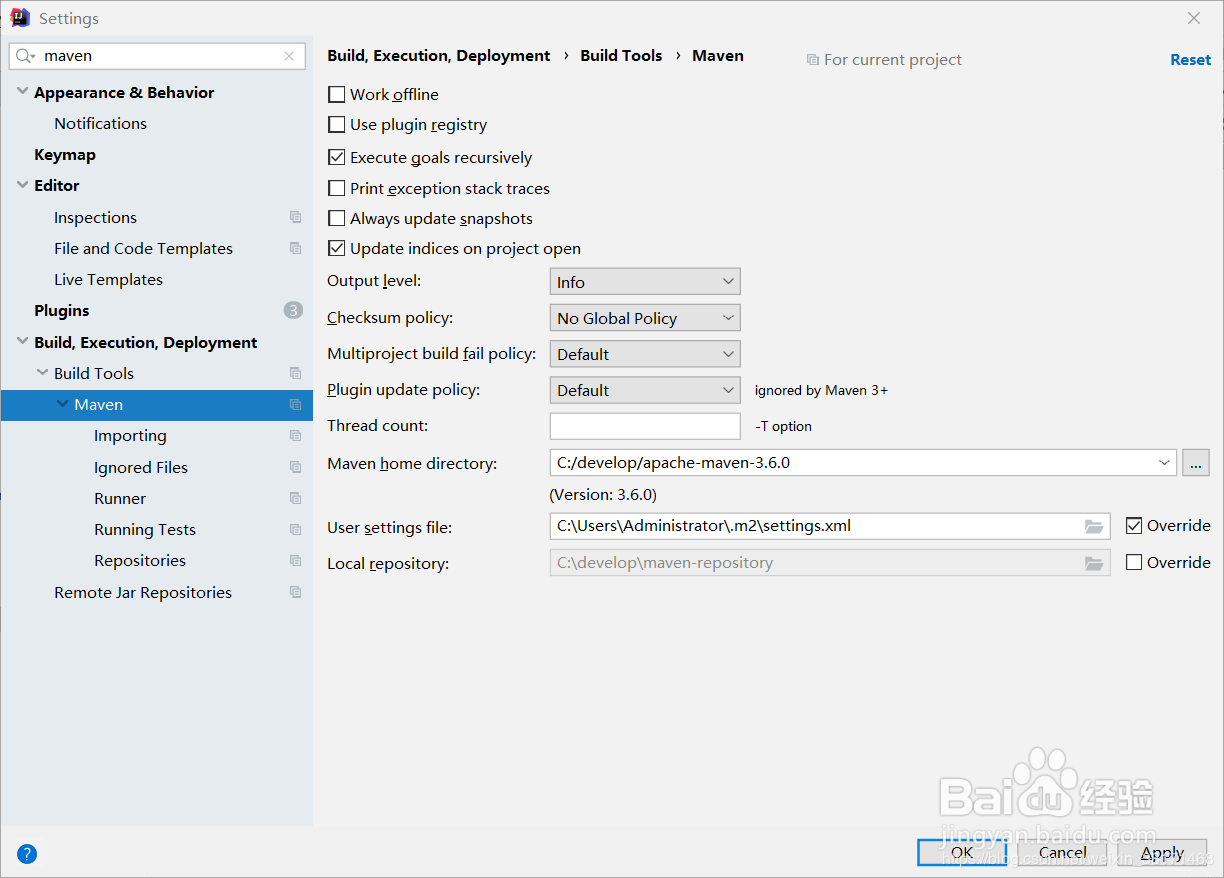Select Notifications in settings tree

[100, 123]
